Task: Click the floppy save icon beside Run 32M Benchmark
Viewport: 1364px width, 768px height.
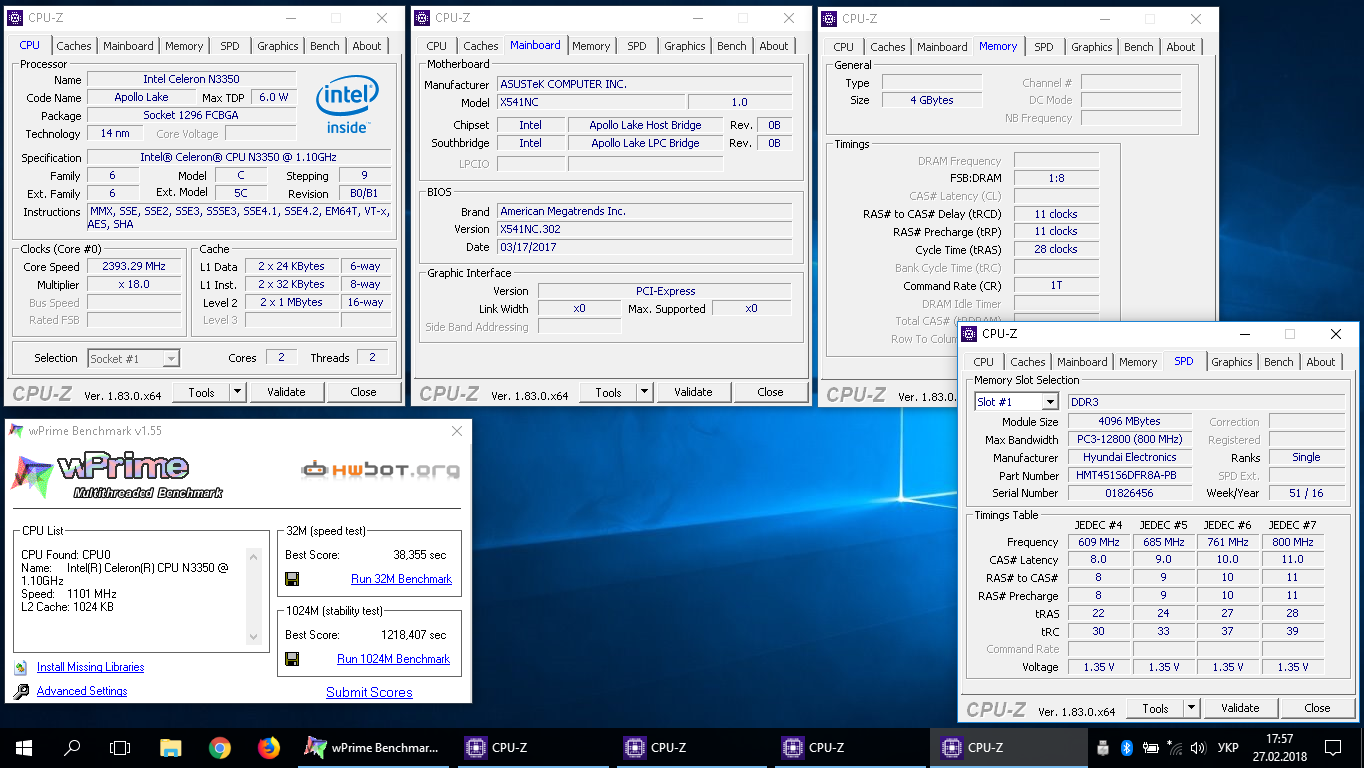Action: [292, 579]
